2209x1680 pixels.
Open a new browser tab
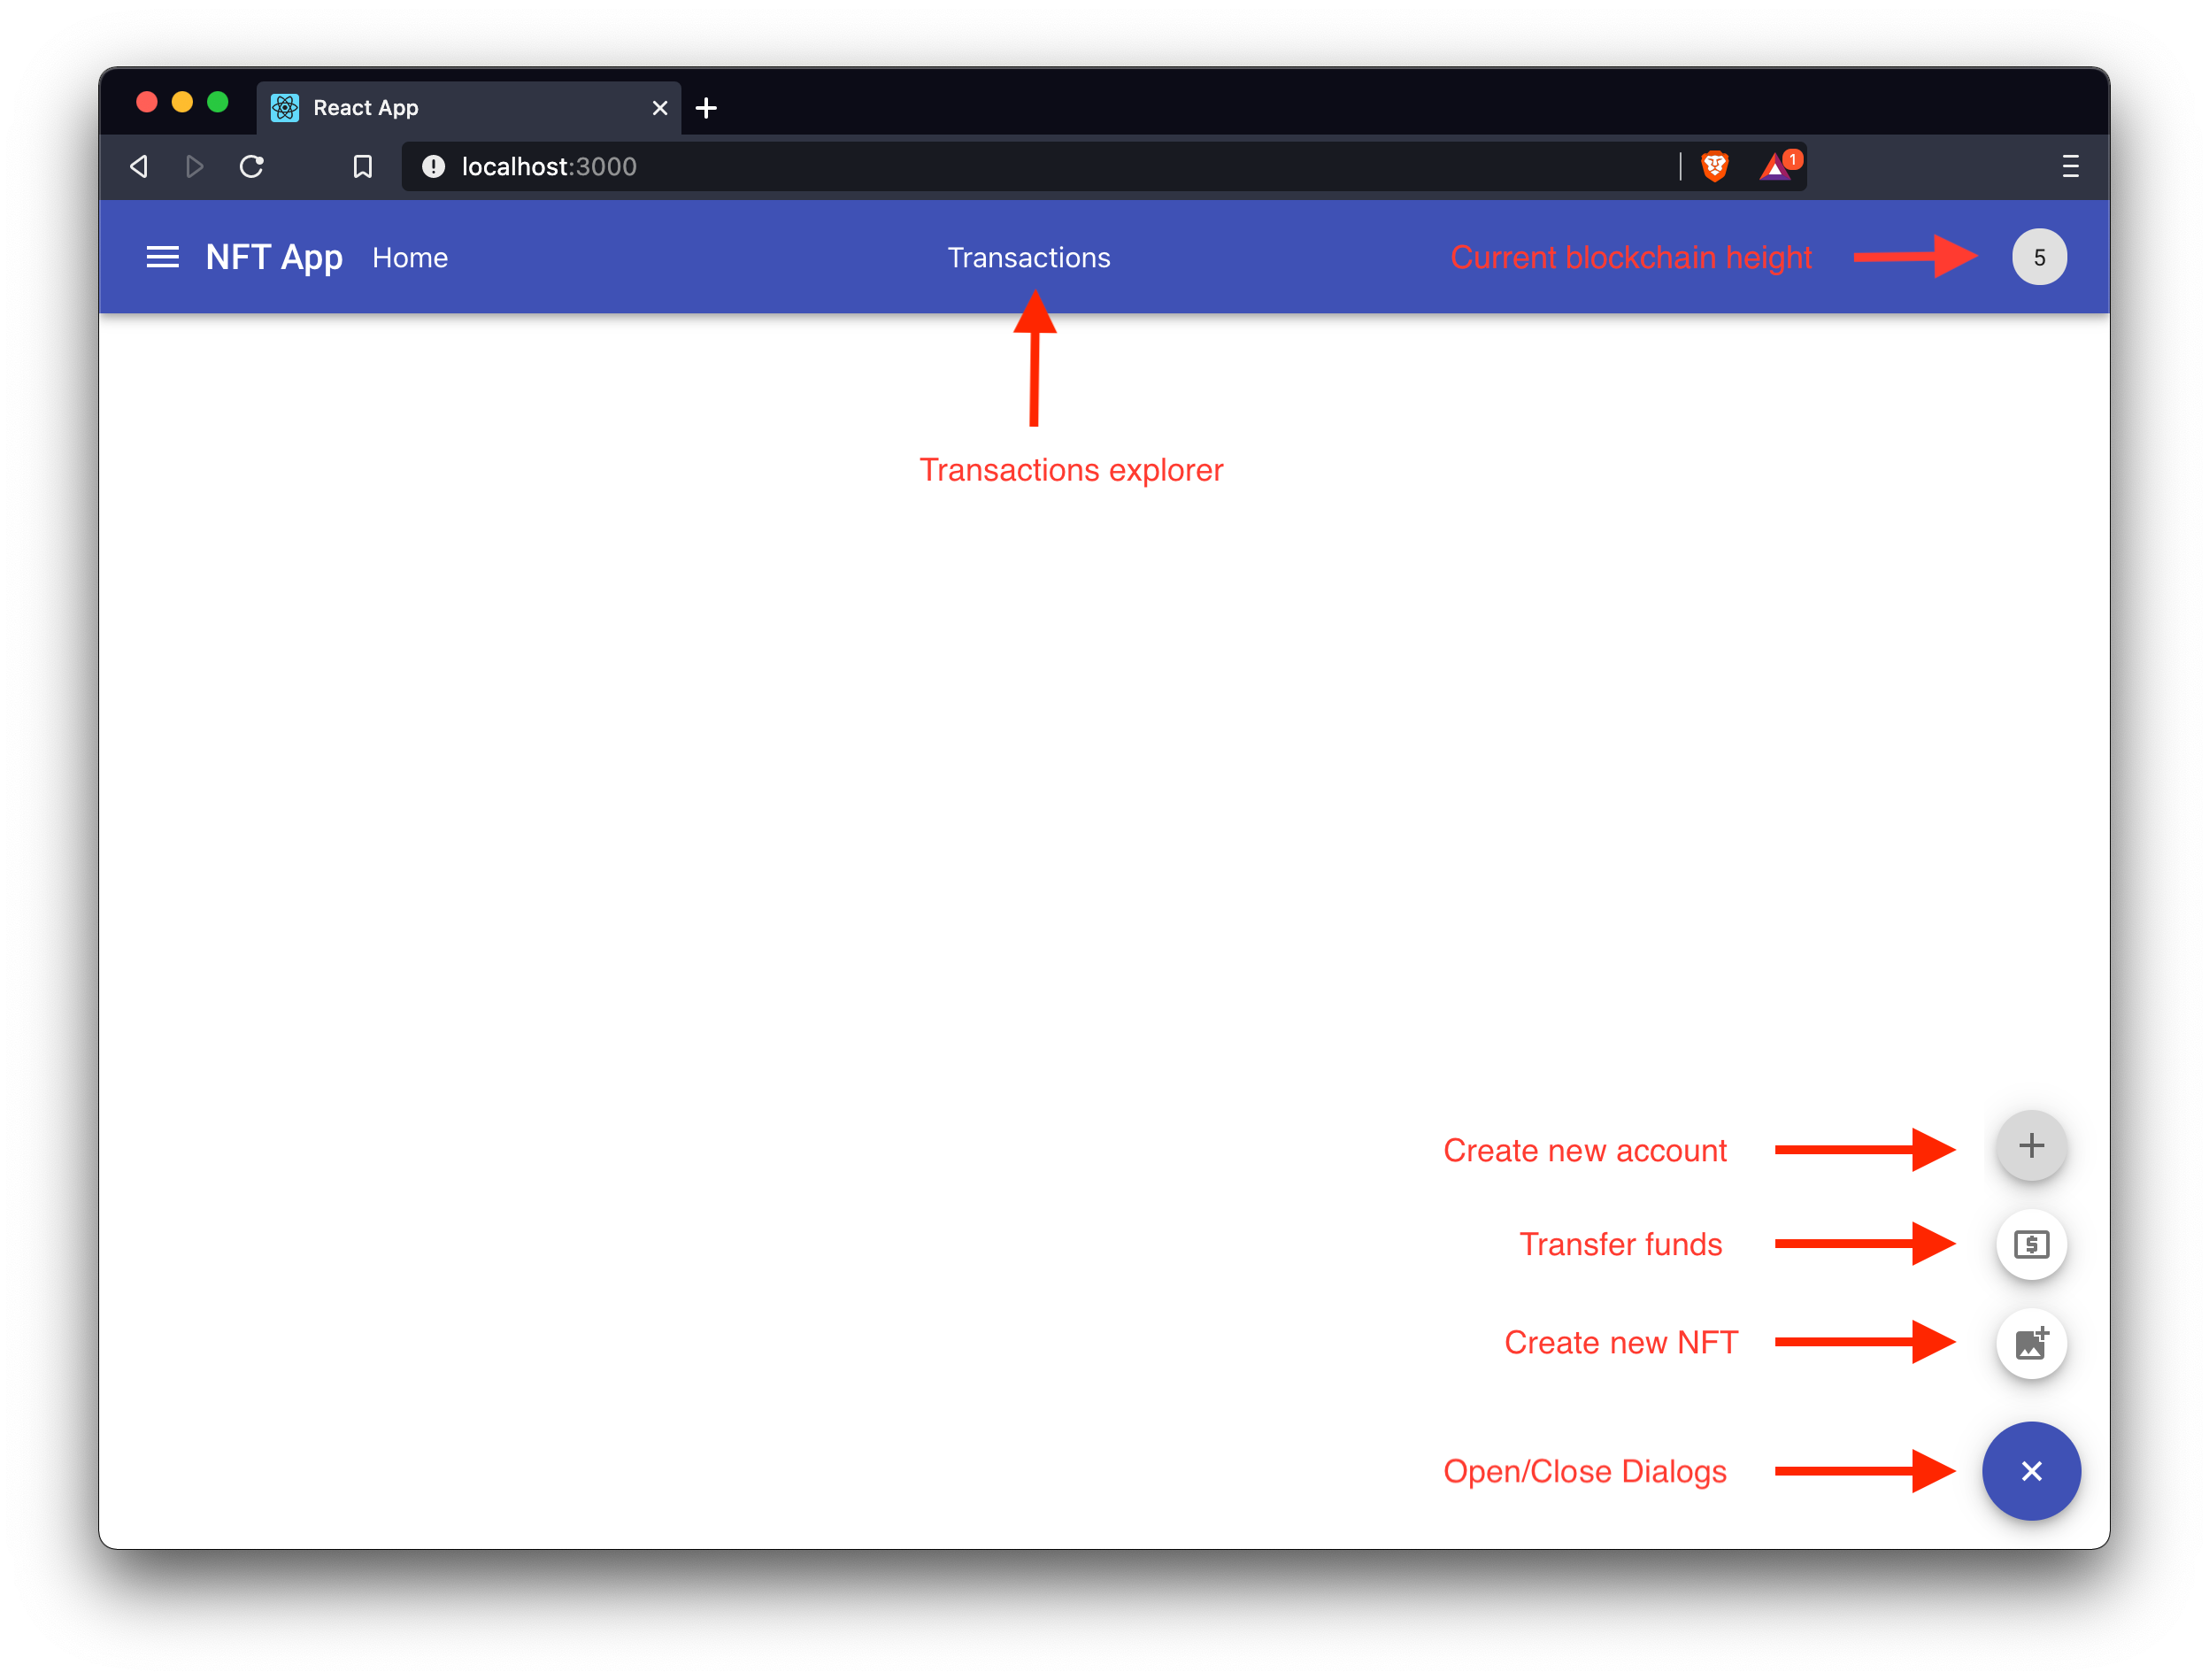pos(706,108)
